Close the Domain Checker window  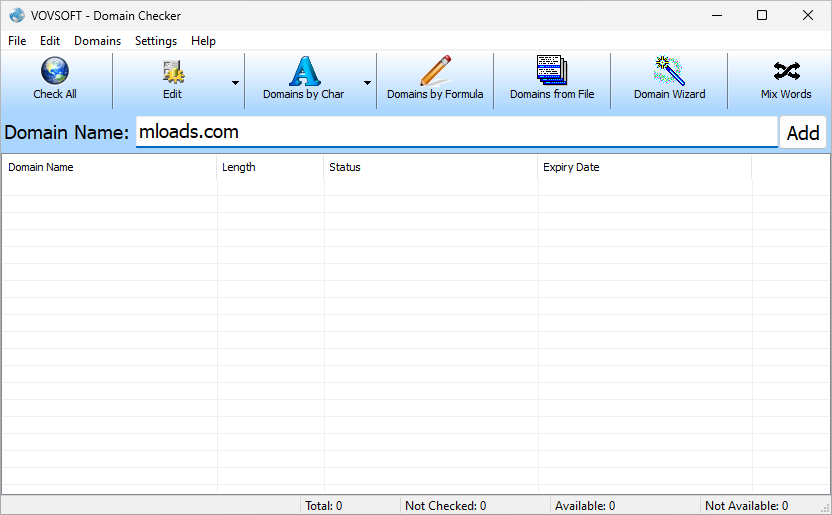pyautogui.click(x=808, y=15)
